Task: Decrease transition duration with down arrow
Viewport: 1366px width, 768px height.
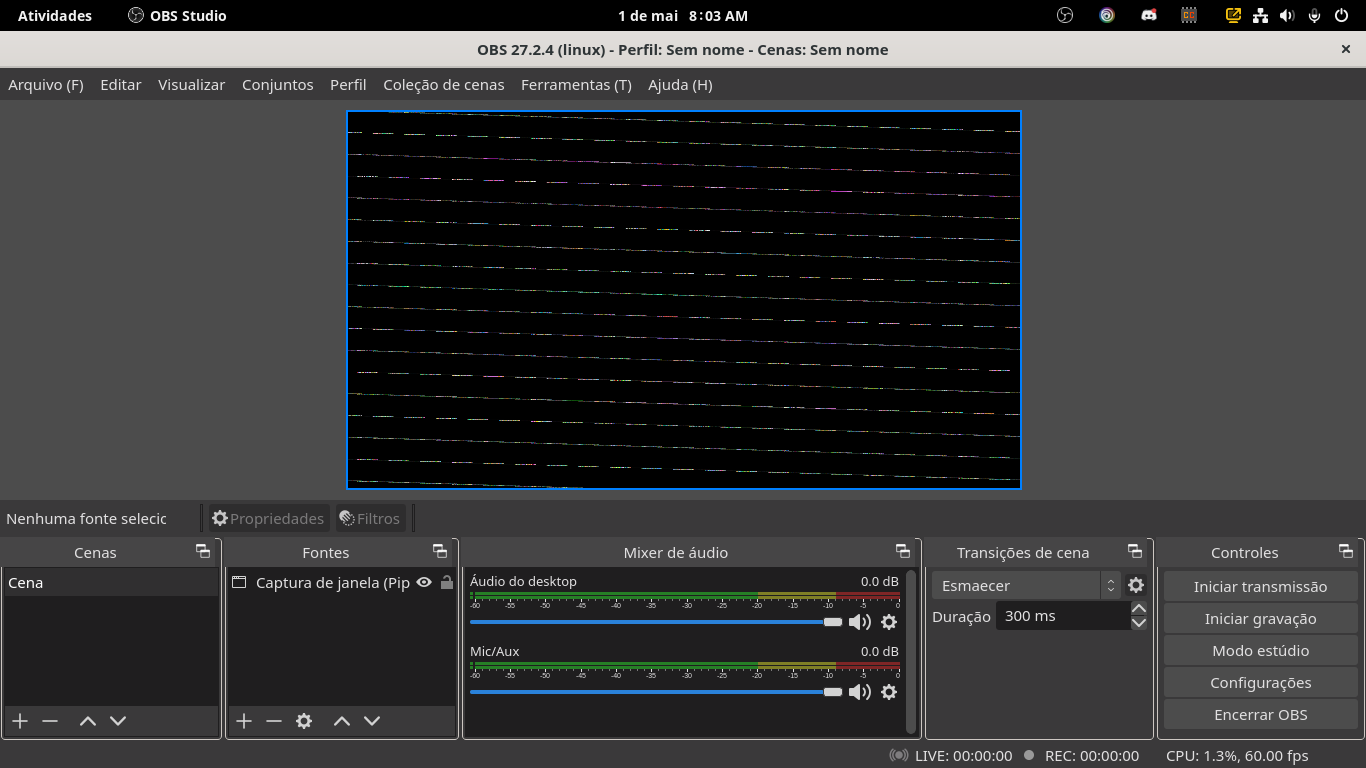Action: click(1138, 622)
